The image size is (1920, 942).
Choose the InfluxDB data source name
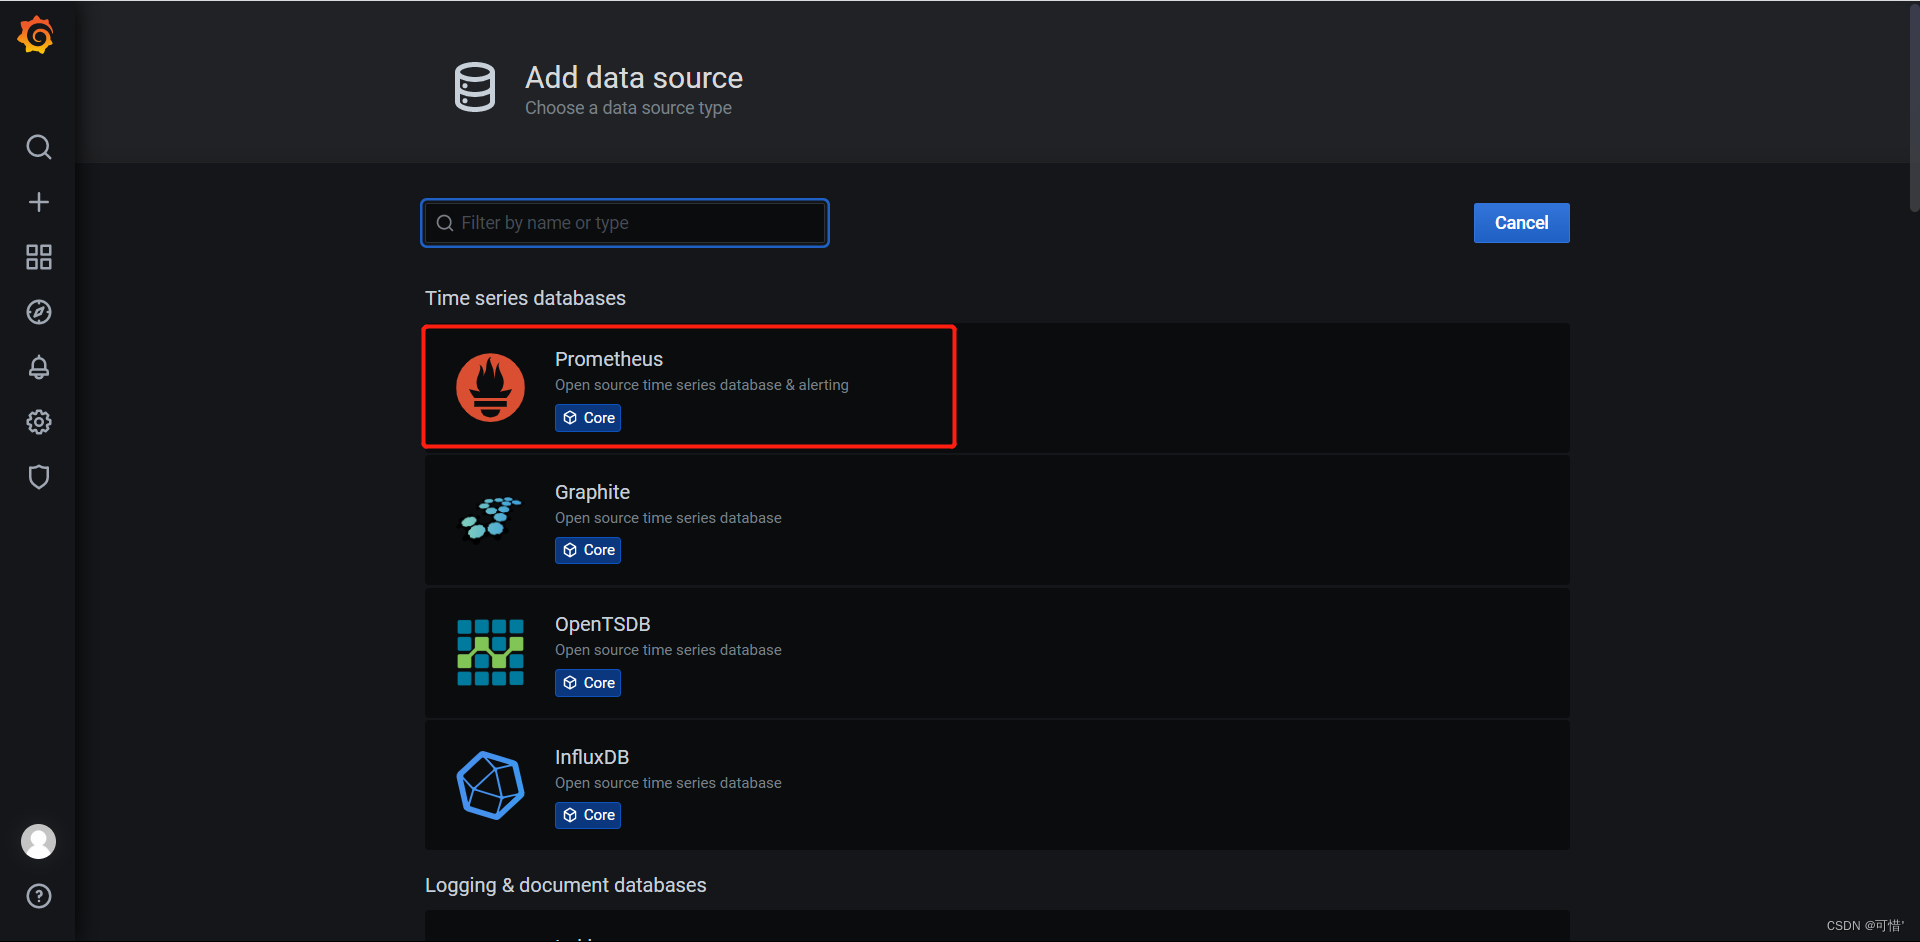pos(592,757)
